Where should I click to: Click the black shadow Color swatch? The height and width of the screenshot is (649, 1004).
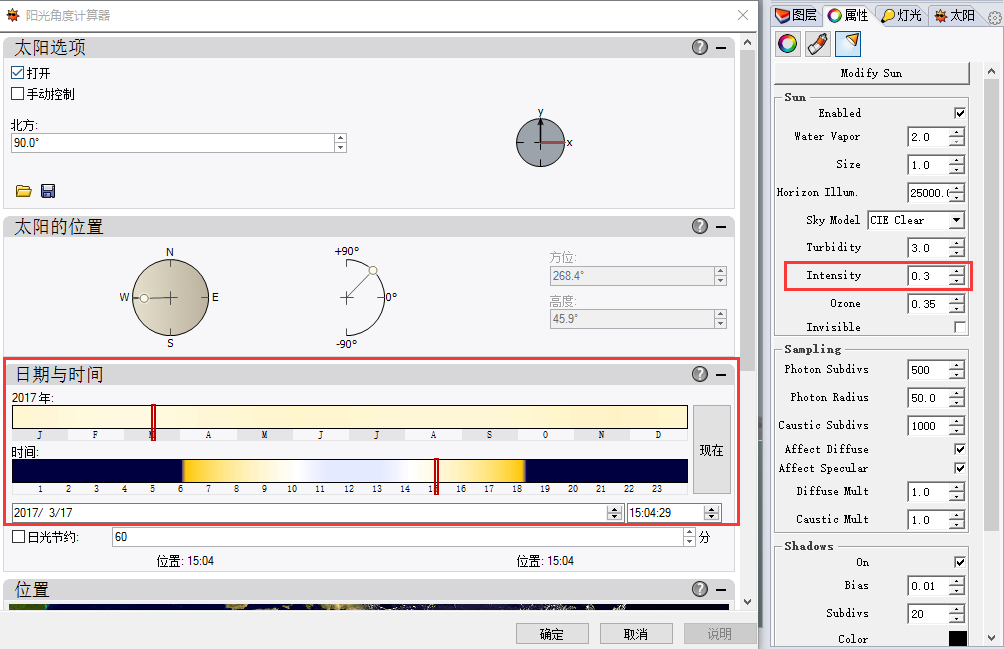tap(958, 638)
